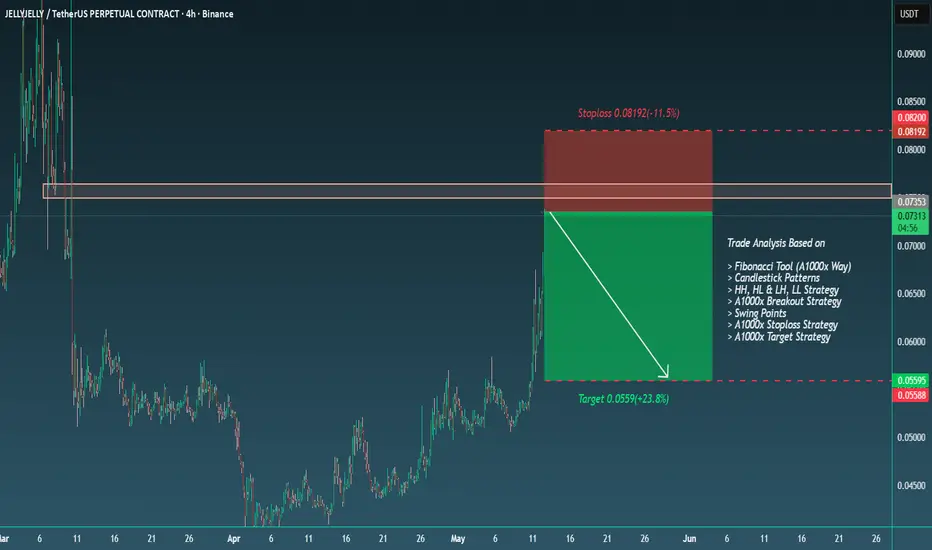
Task: Click 'A1000x Stoploss Strategy' line
Action: (783, 325)
